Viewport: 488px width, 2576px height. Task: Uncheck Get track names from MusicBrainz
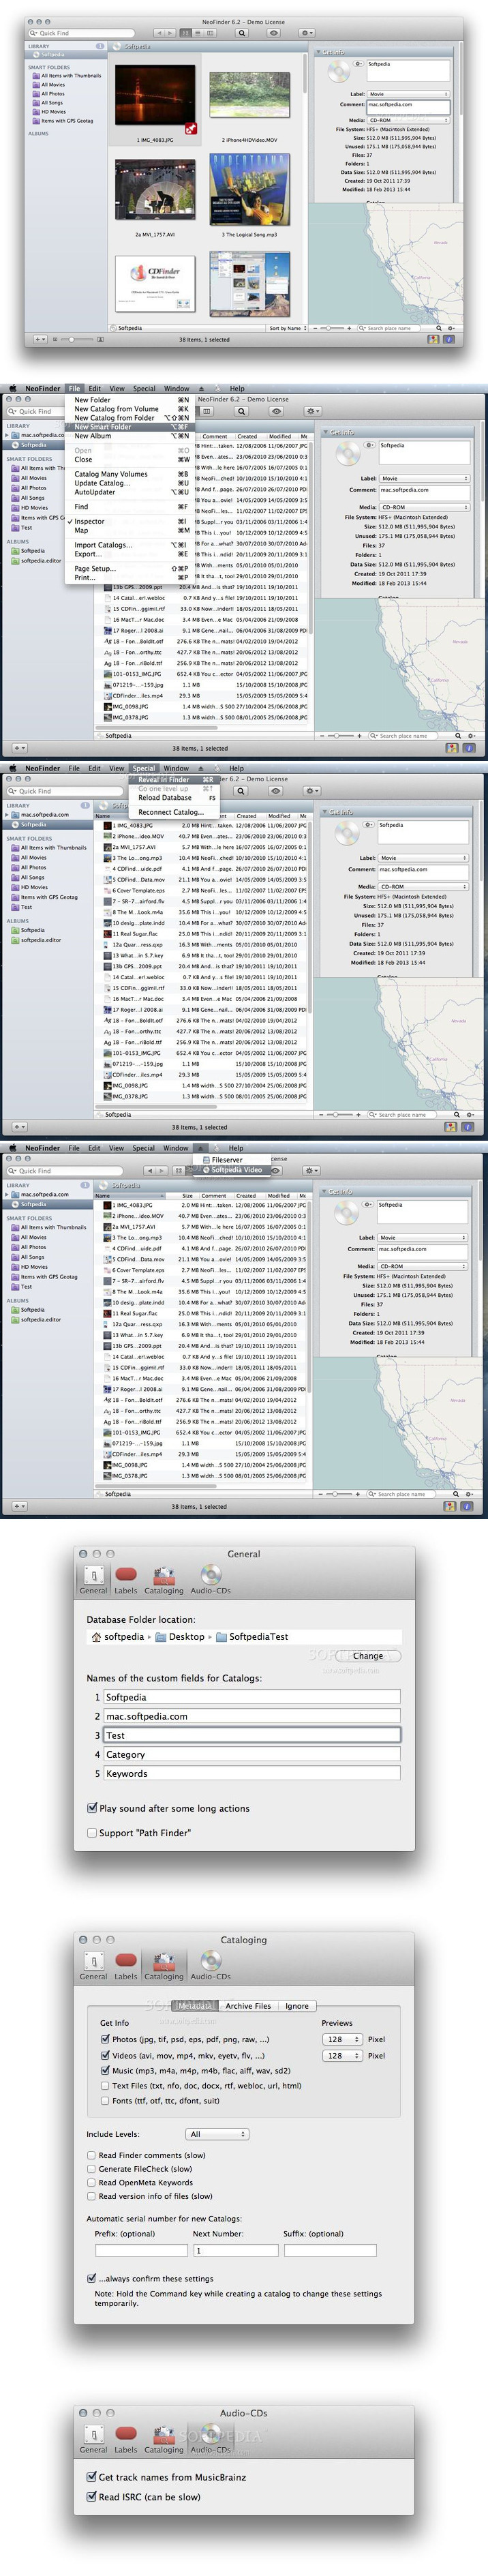point(92,2477)
